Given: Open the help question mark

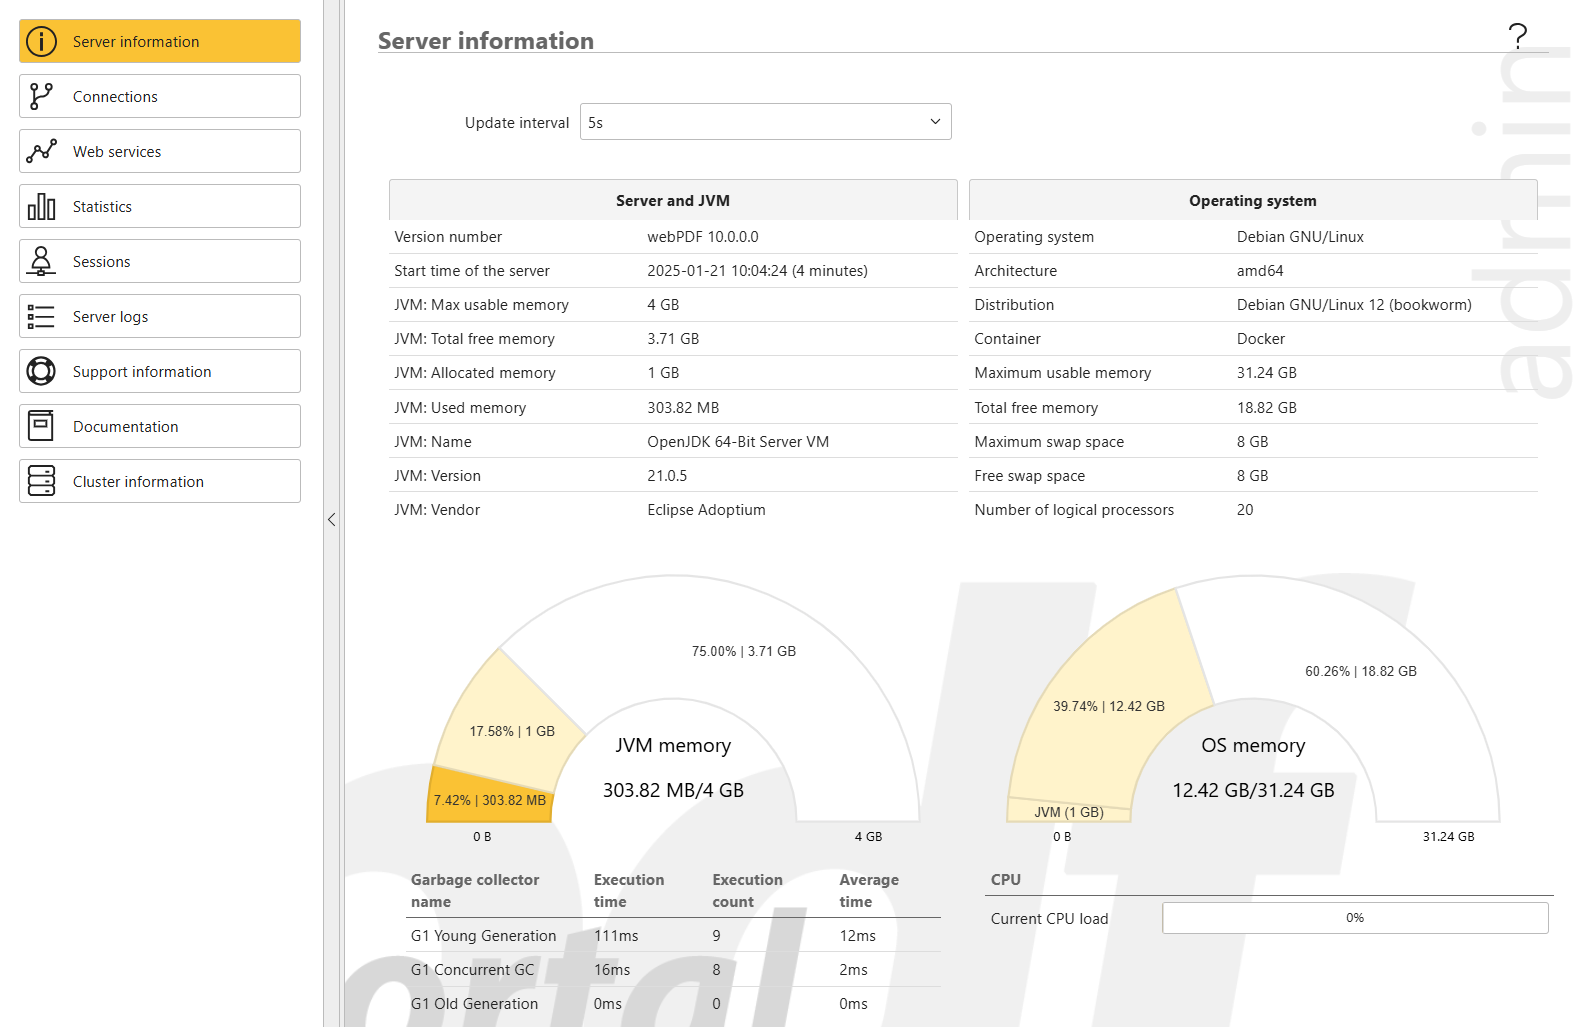Looking at the screenshot, I should tap(1517, 37).
